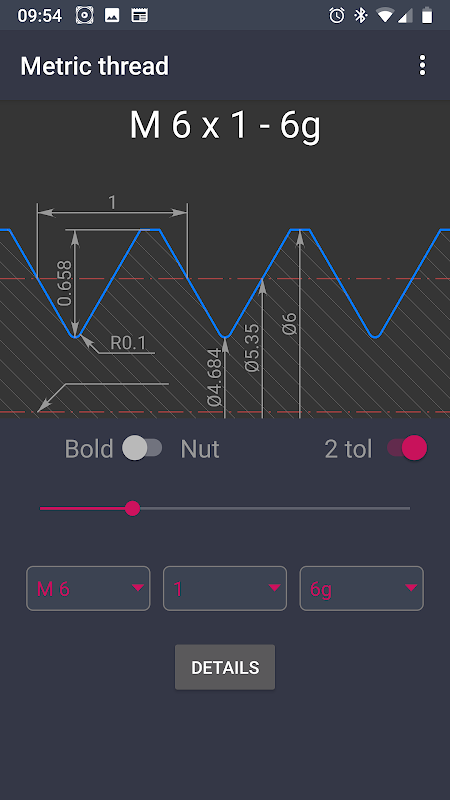This screenshot has height=800, width=450.
Task: Click the thread size slider handle
Action: tap(133, 508)
